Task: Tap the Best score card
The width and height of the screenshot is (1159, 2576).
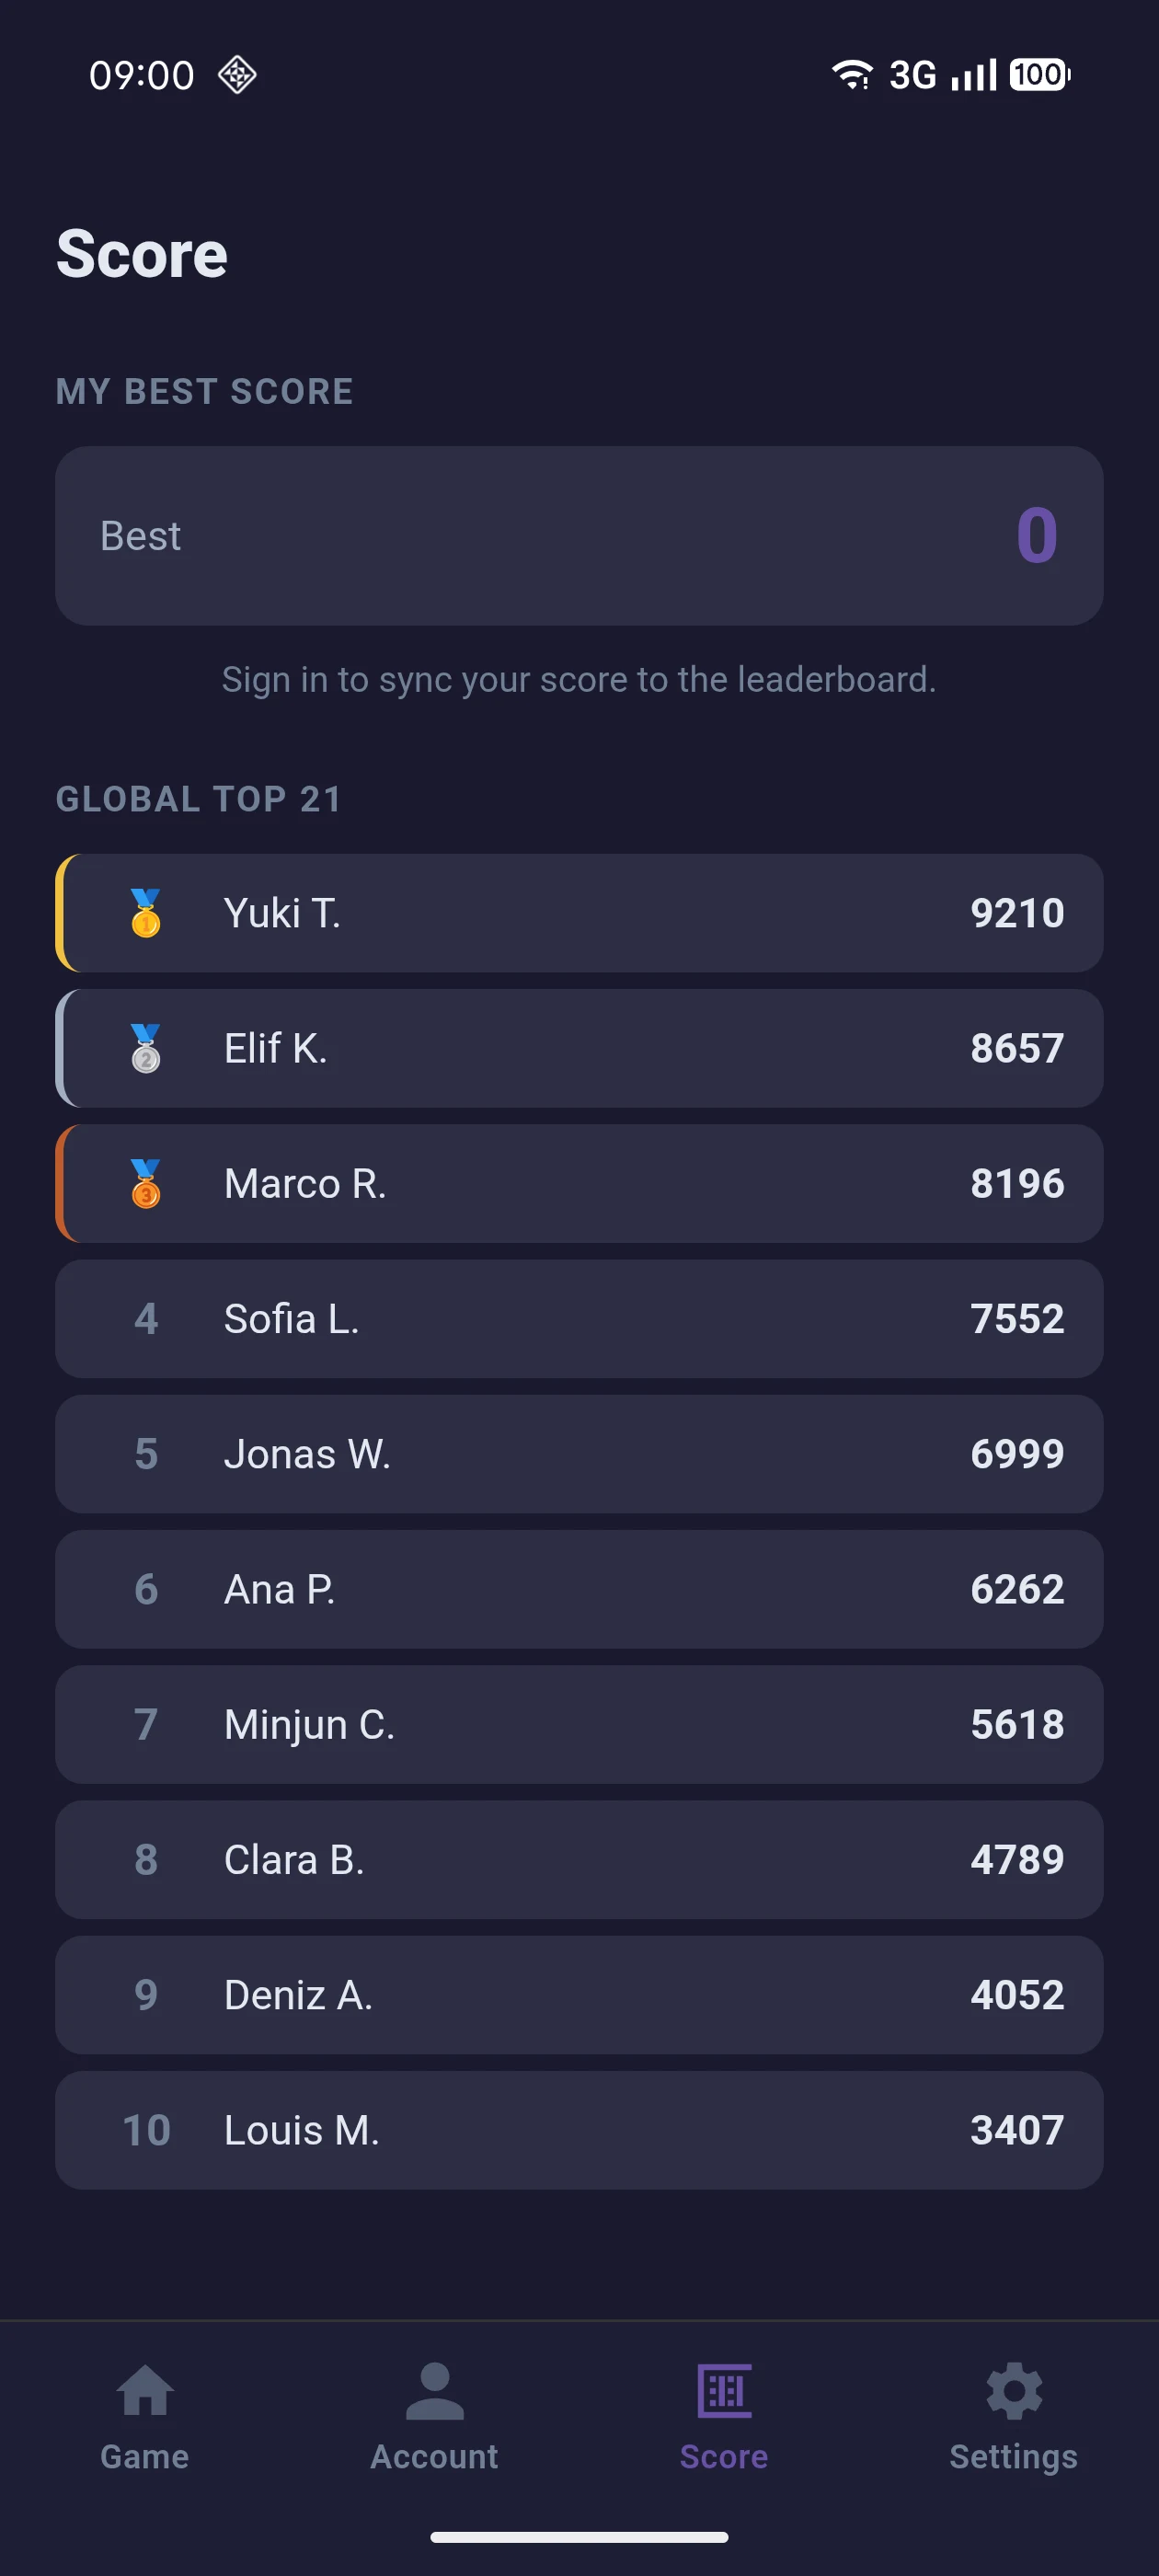Action: [579, 536]
